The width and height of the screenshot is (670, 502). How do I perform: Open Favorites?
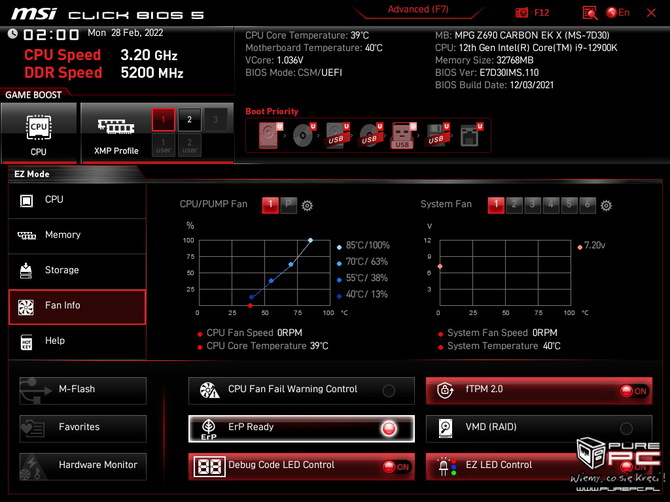(x=83, y=428)
